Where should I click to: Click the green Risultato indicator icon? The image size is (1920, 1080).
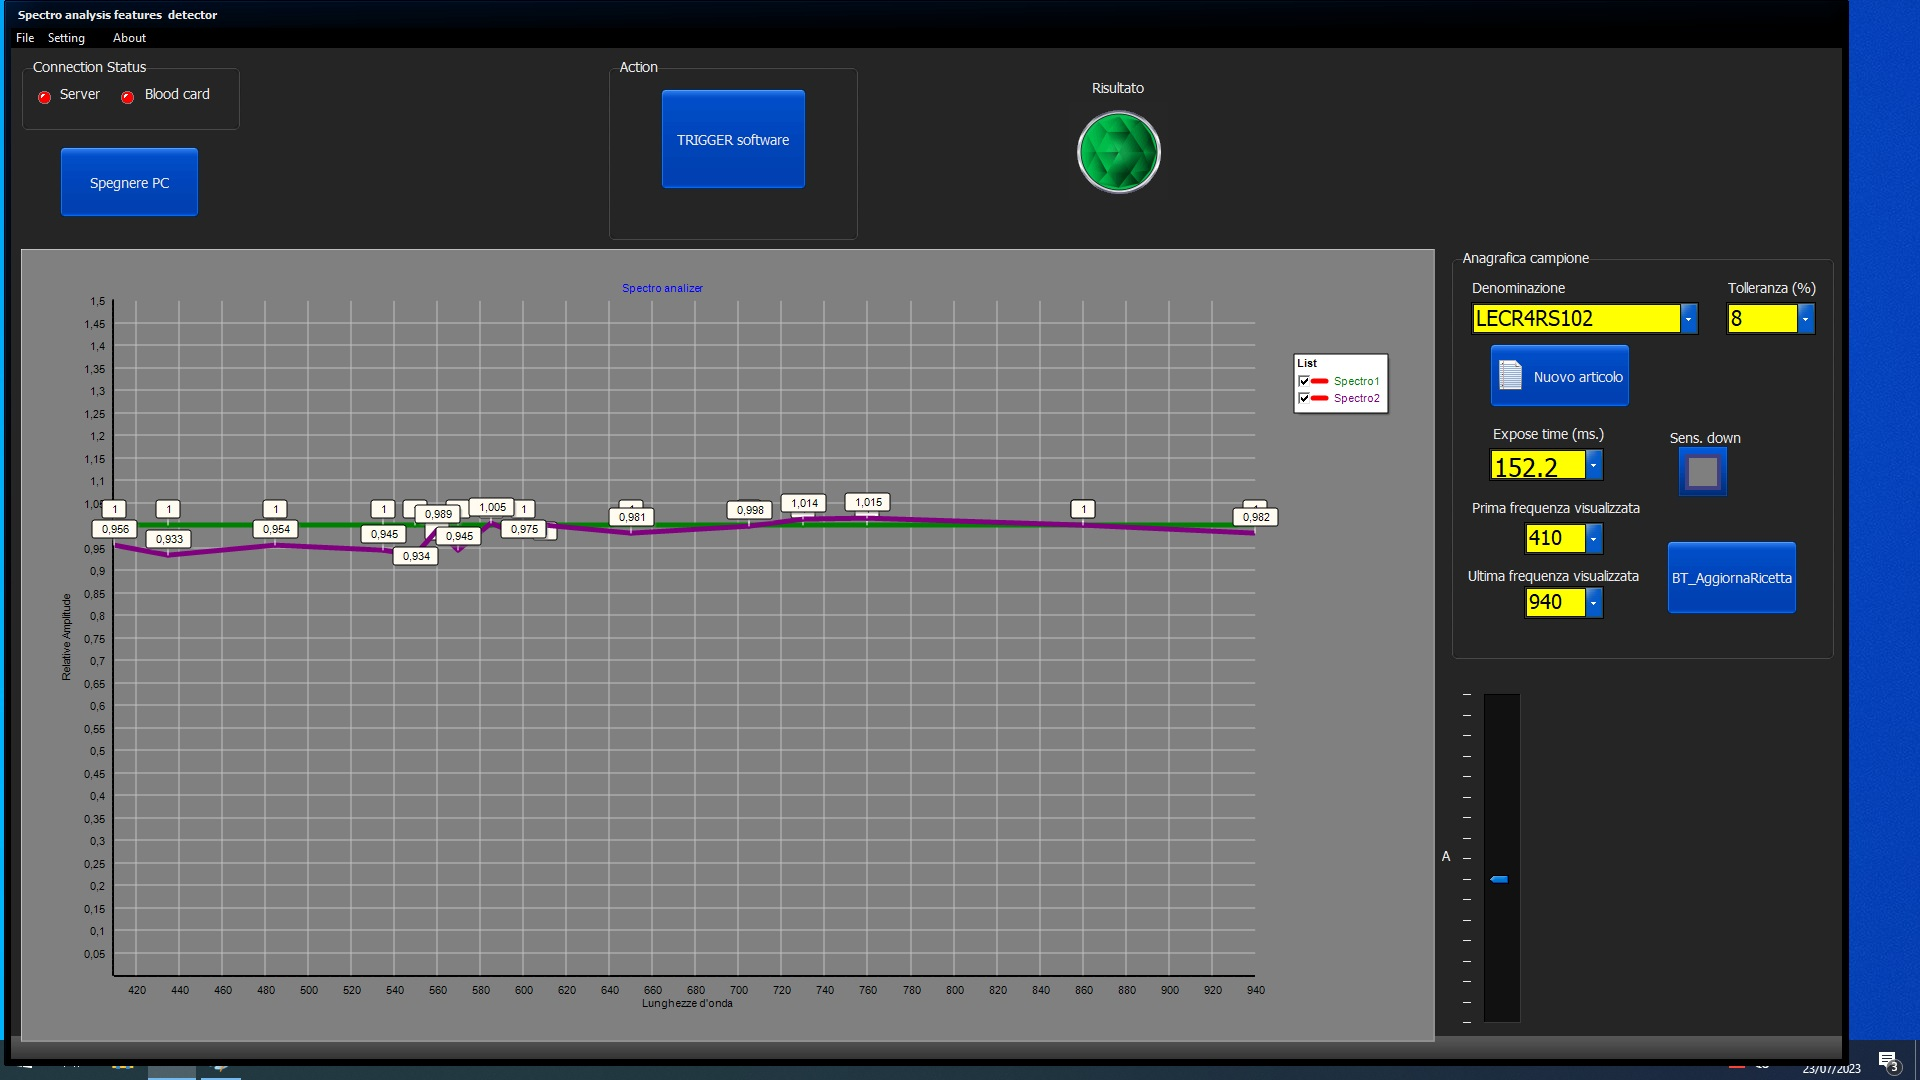tap(1118, 152)
